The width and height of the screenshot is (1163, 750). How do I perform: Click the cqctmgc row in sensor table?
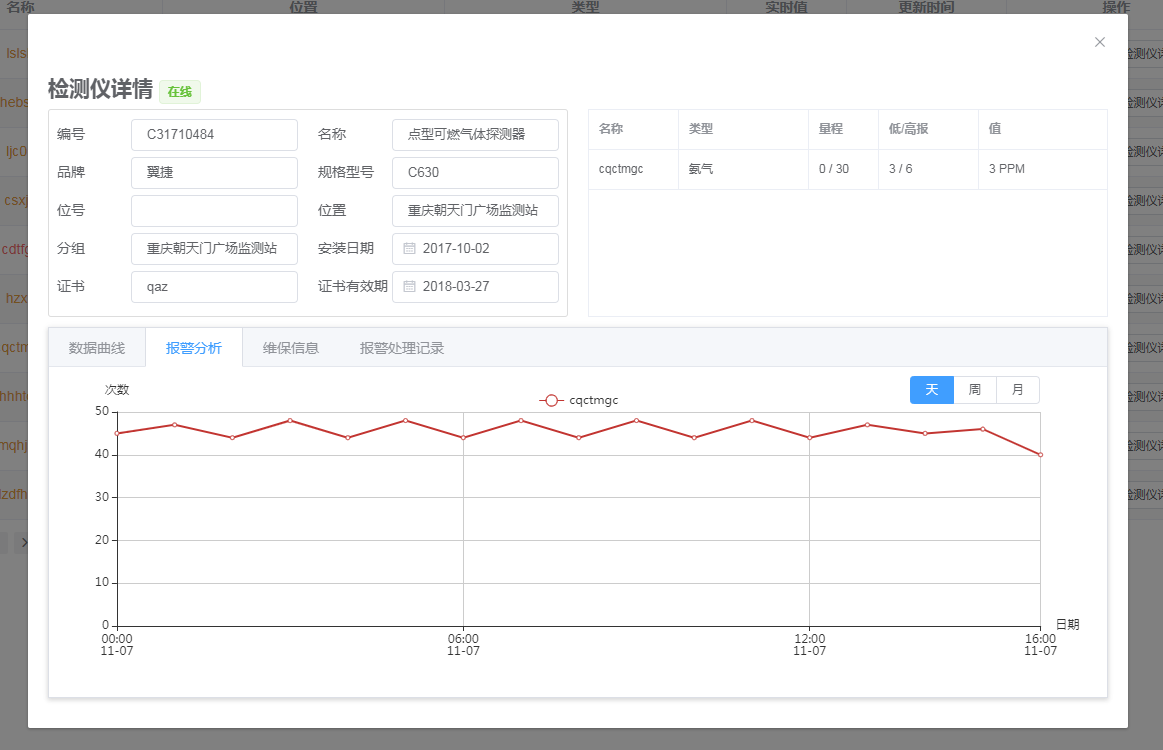(x=847, y=169)
